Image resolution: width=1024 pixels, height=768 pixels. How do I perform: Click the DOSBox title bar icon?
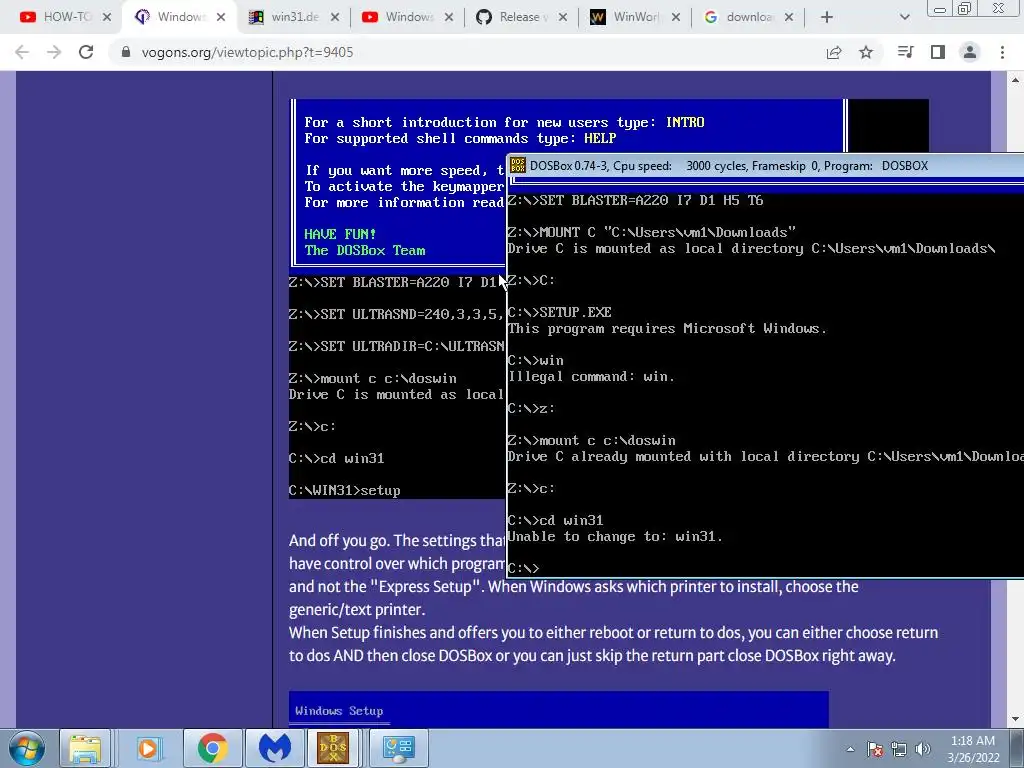pos(518,166)
